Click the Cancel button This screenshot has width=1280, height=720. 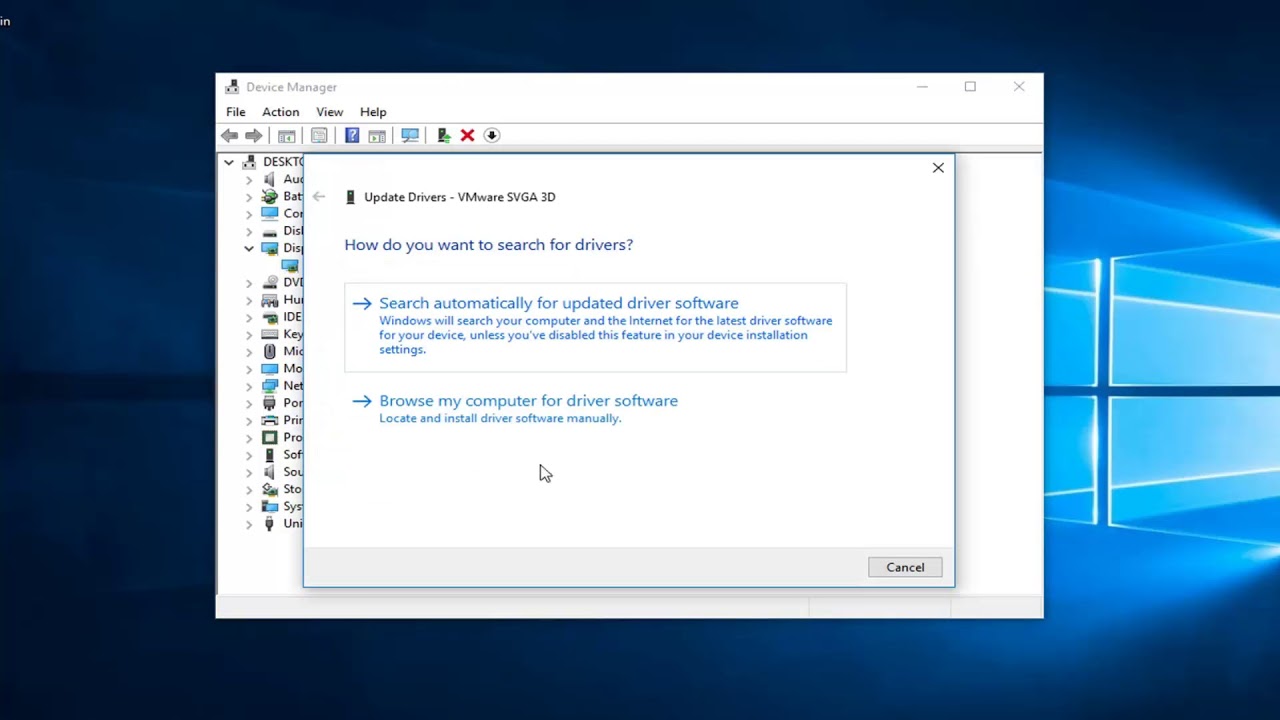point(905,567)
